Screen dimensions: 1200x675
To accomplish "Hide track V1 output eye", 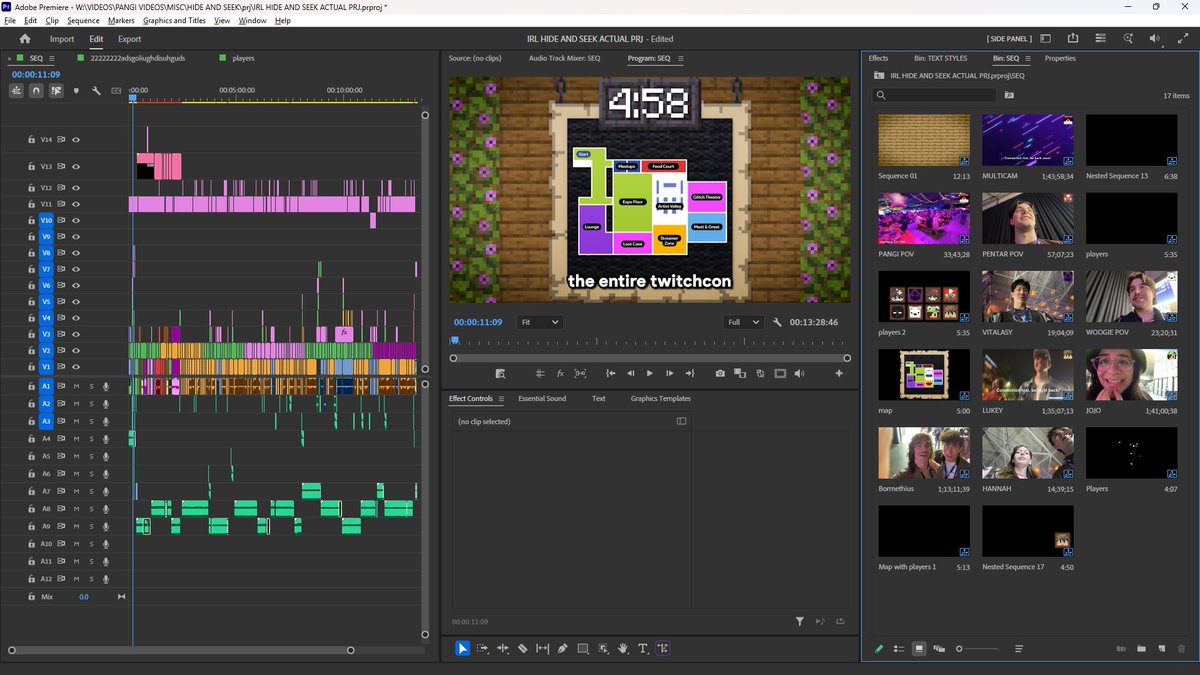I will click(75, 367).
